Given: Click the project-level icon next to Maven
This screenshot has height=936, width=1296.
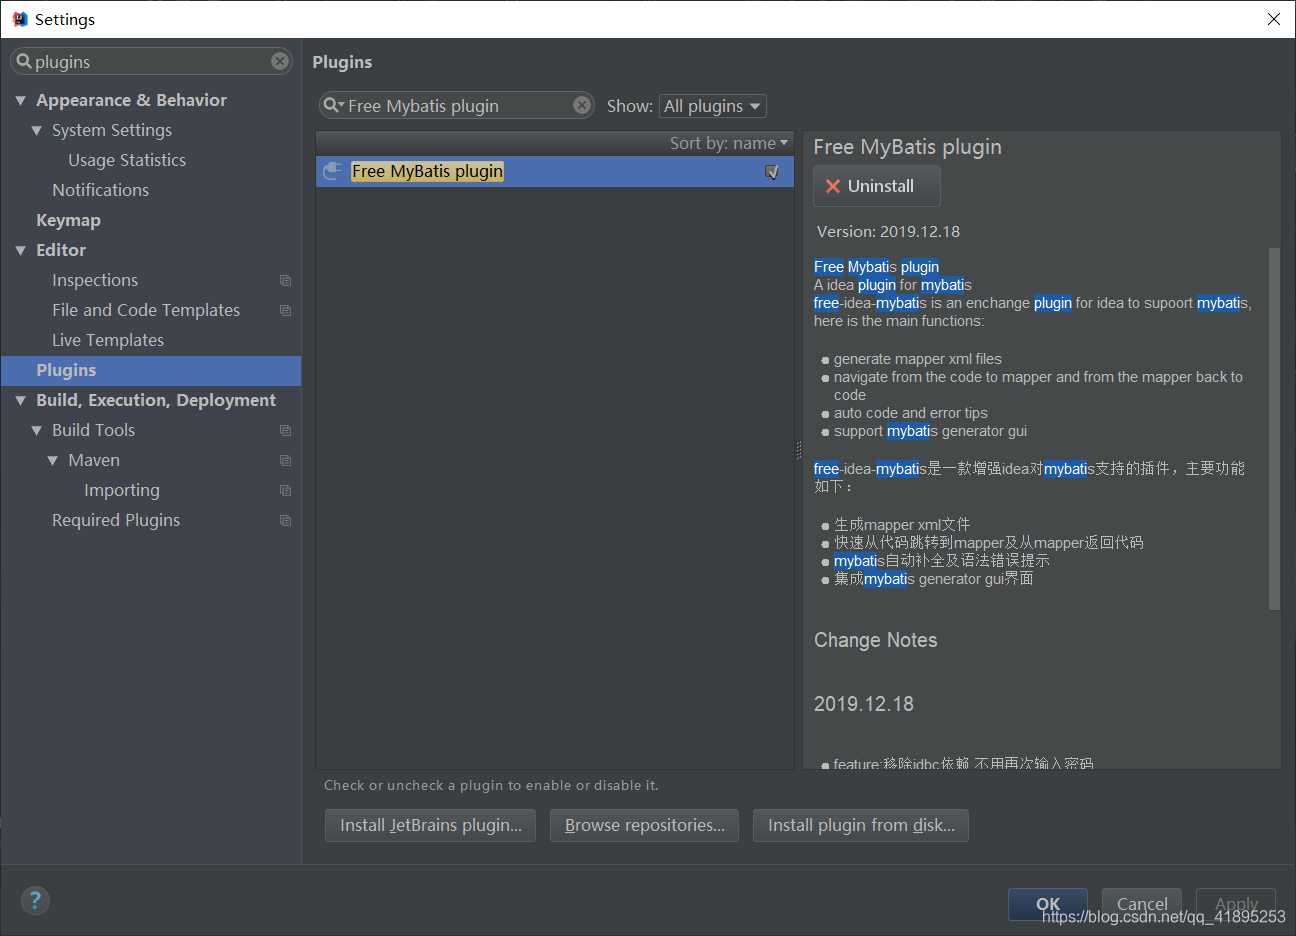Looking at the screenshot, I should pyautogui.click(x=286, y=460).
